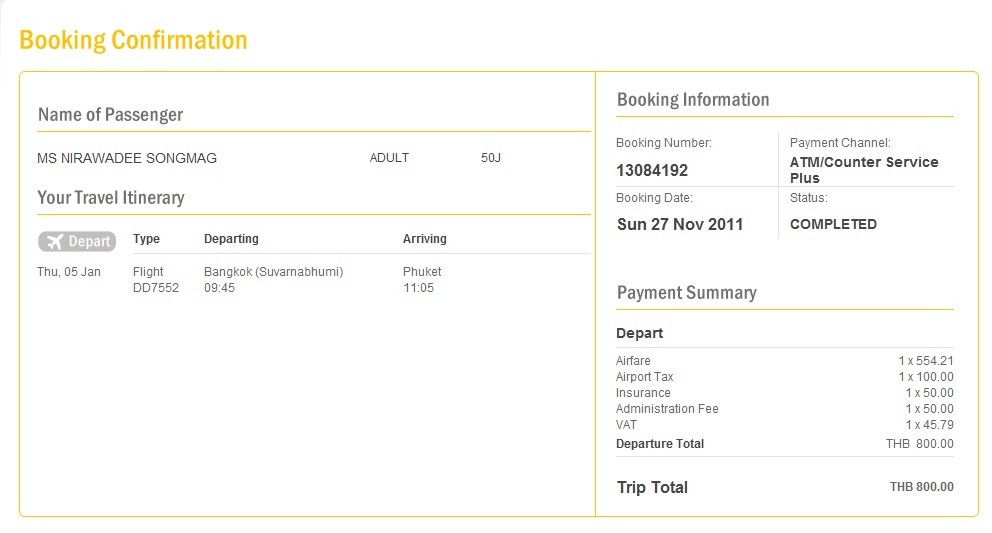Screen dimensions: 992x533
Task: Click the Administration Fee line item
Action: tap(667, 409)
